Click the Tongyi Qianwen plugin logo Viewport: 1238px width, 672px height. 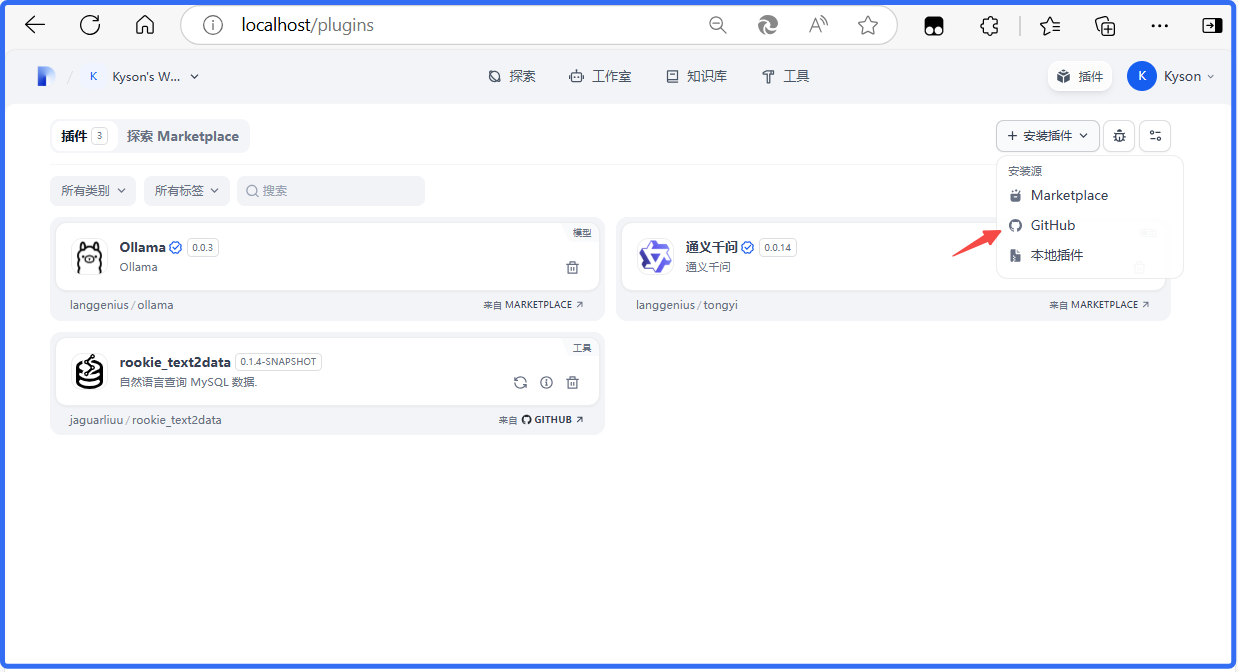pyautogui.click(x=656, y=257)
